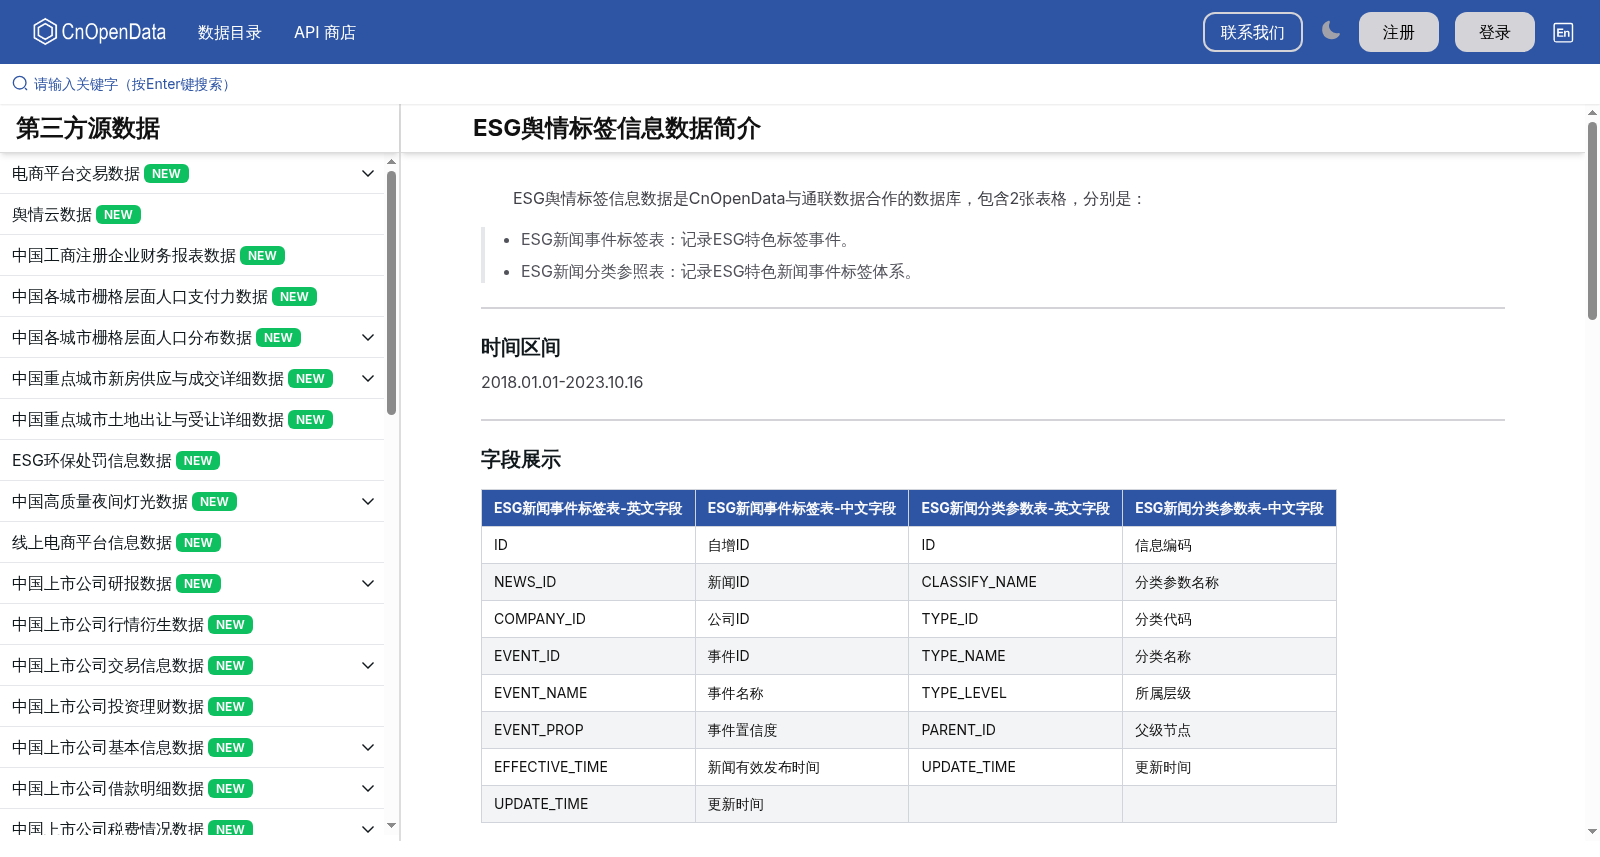
Task: Switch language with the En icon
Action: [x=1563, y=32]
